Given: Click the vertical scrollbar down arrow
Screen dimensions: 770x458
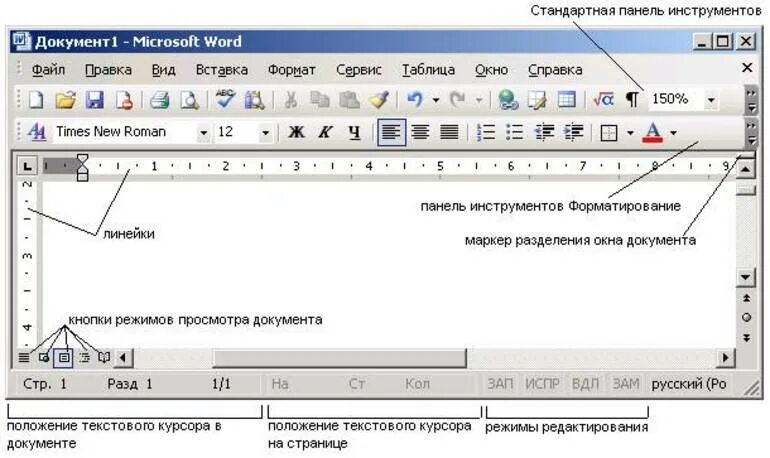Looking at the screenshot, I should (x=745, y=277).
